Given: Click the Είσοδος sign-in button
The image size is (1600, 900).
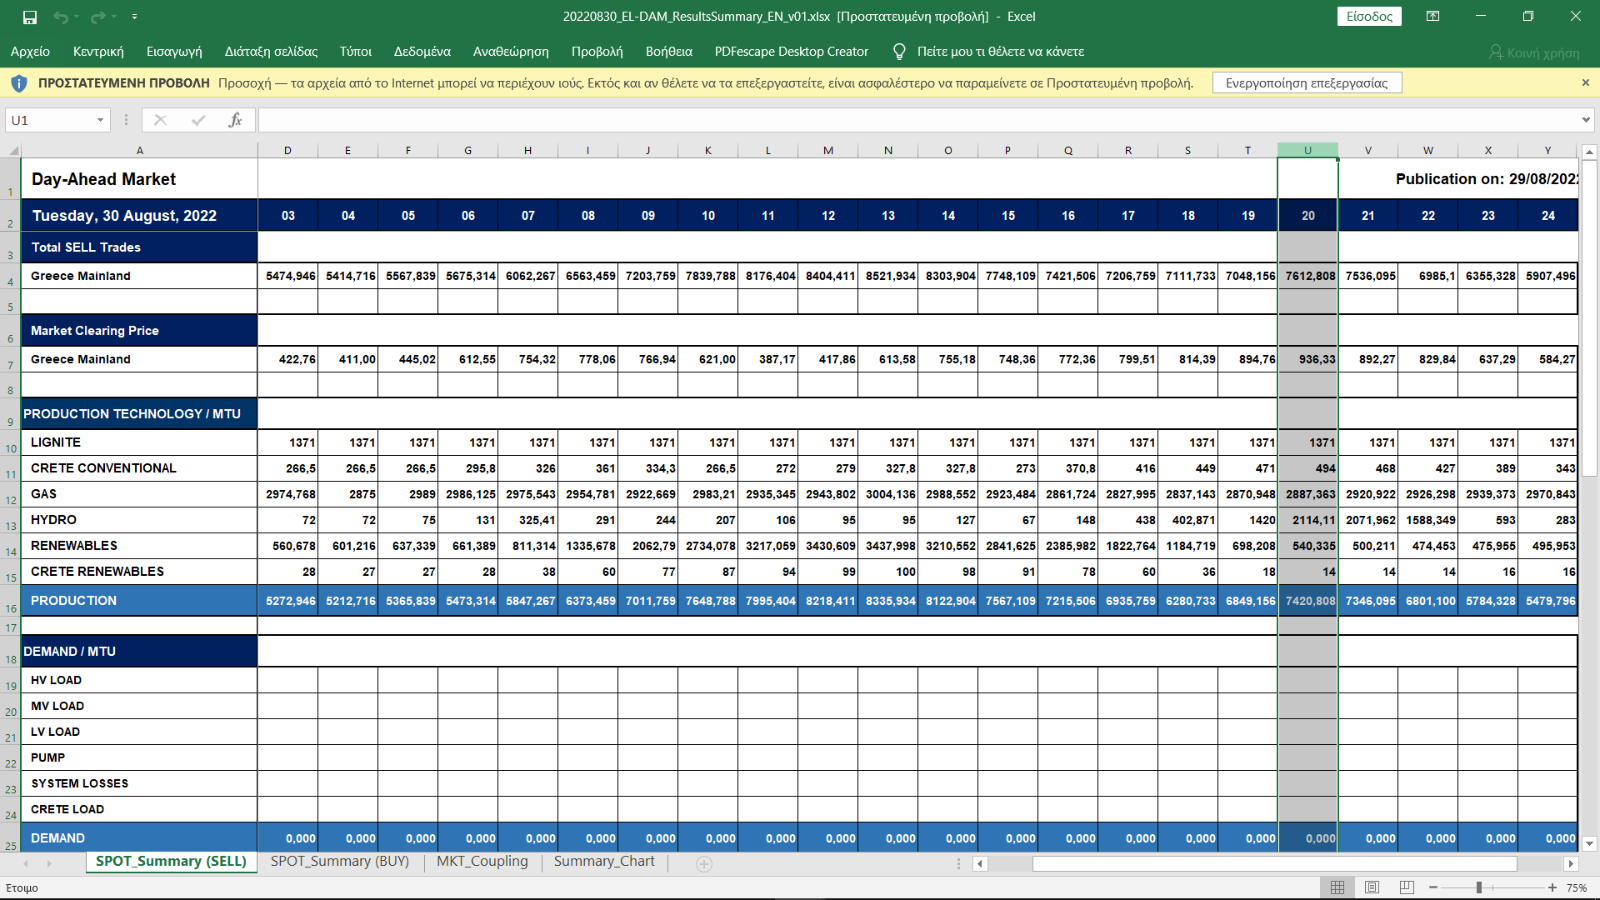Looking at the screenshot, I should (x=1369, y=16).
